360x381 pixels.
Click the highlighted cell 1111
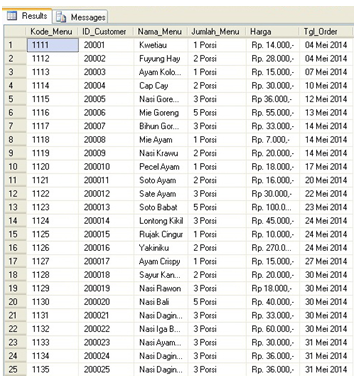click(53, 45)
